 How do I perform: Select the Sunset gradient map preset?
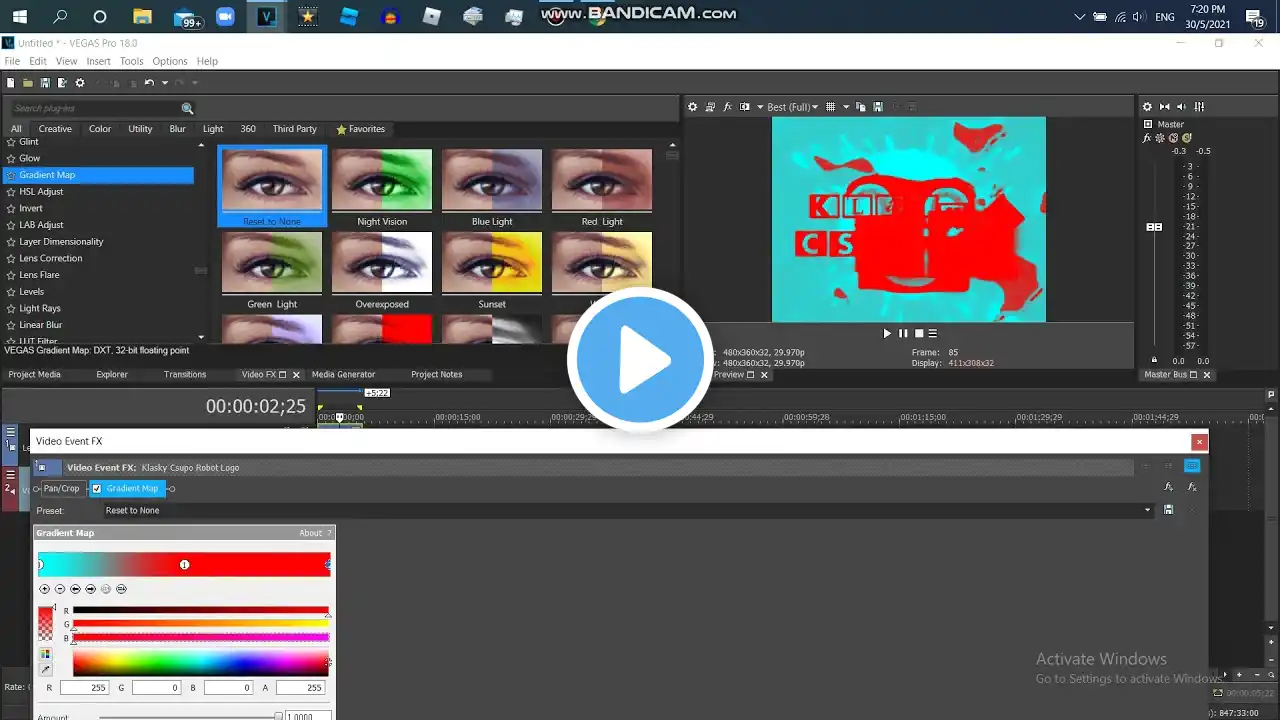point(492,263)
